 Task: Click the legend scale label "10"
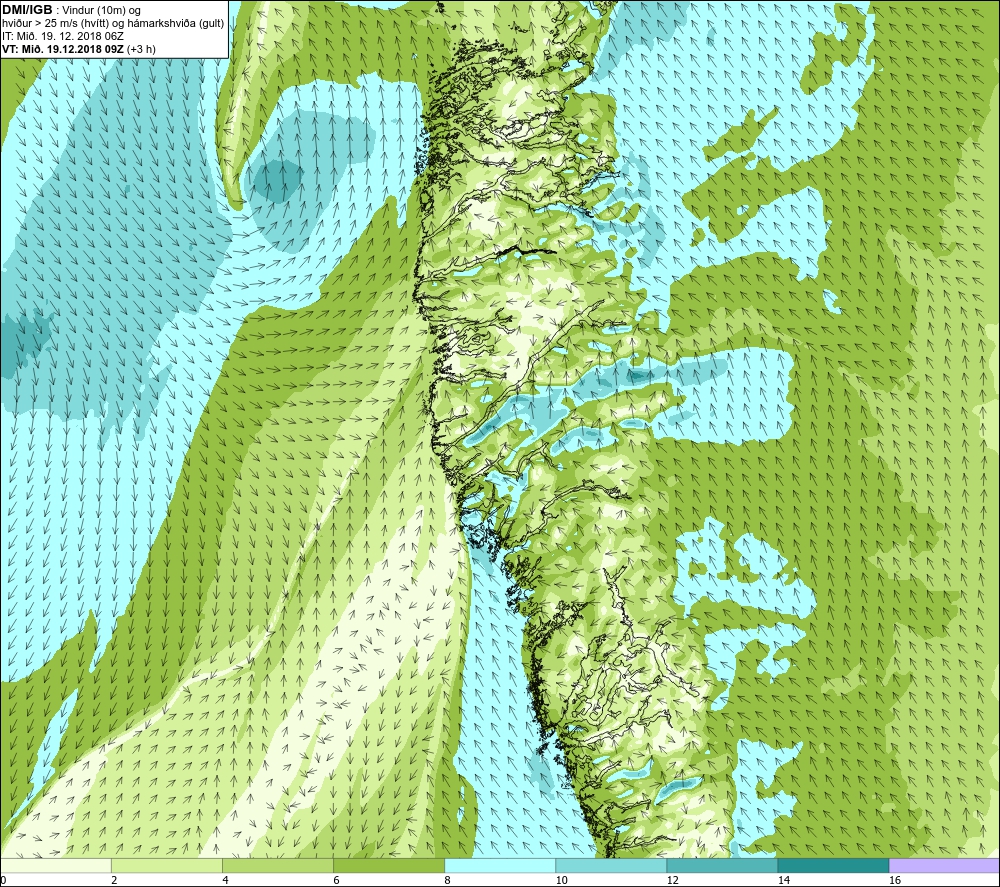561,881
